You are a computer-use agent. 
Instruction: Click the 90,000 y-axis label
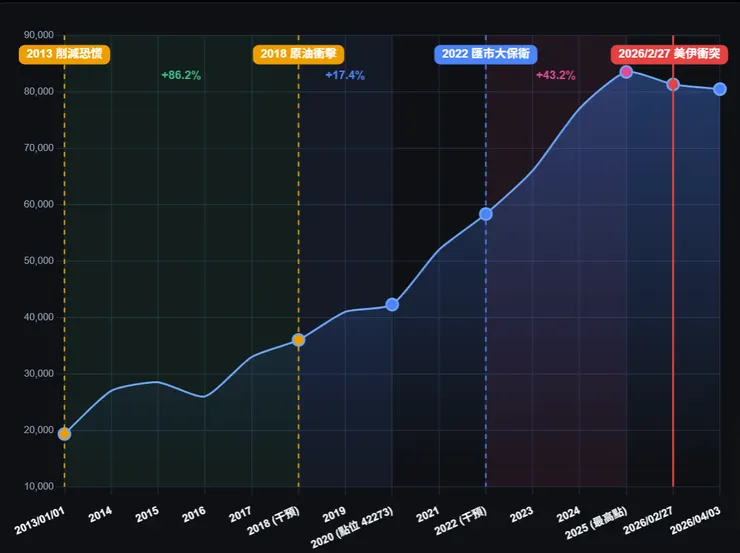[39, 35]
